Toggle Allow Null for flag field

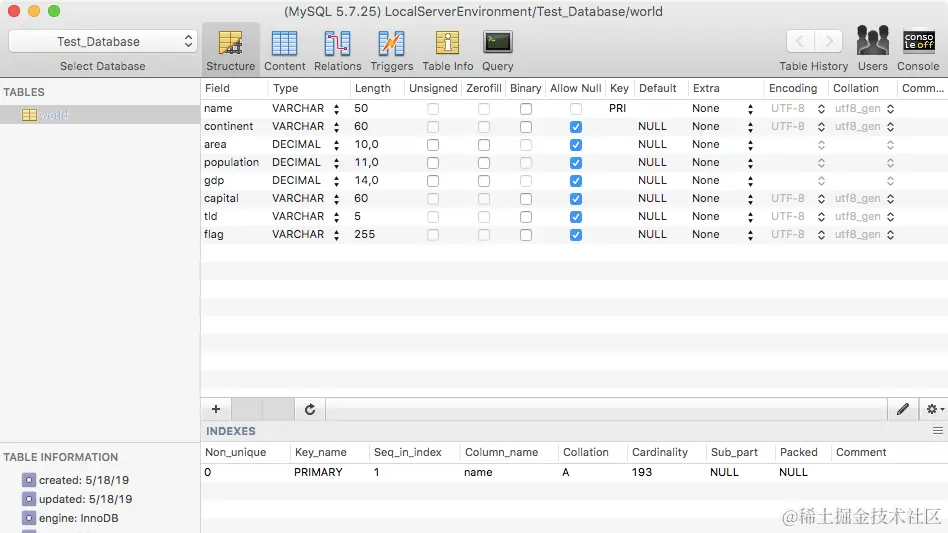tap(576, 235)
